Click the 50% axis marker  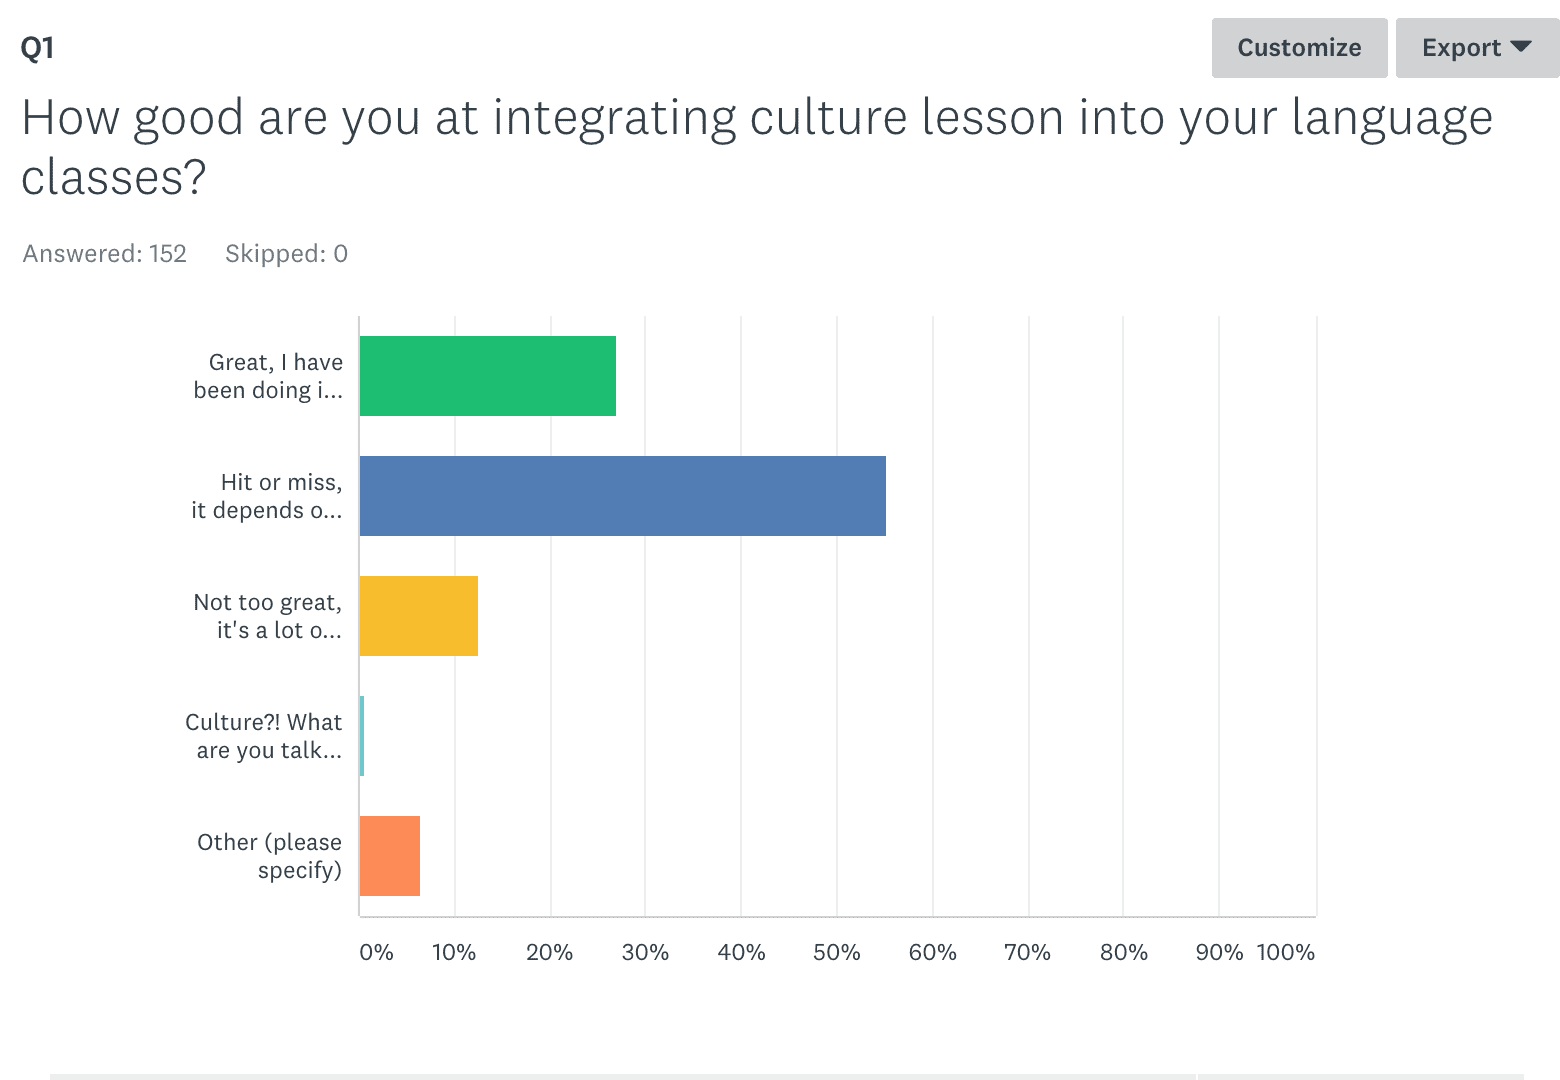coord(836,954)
